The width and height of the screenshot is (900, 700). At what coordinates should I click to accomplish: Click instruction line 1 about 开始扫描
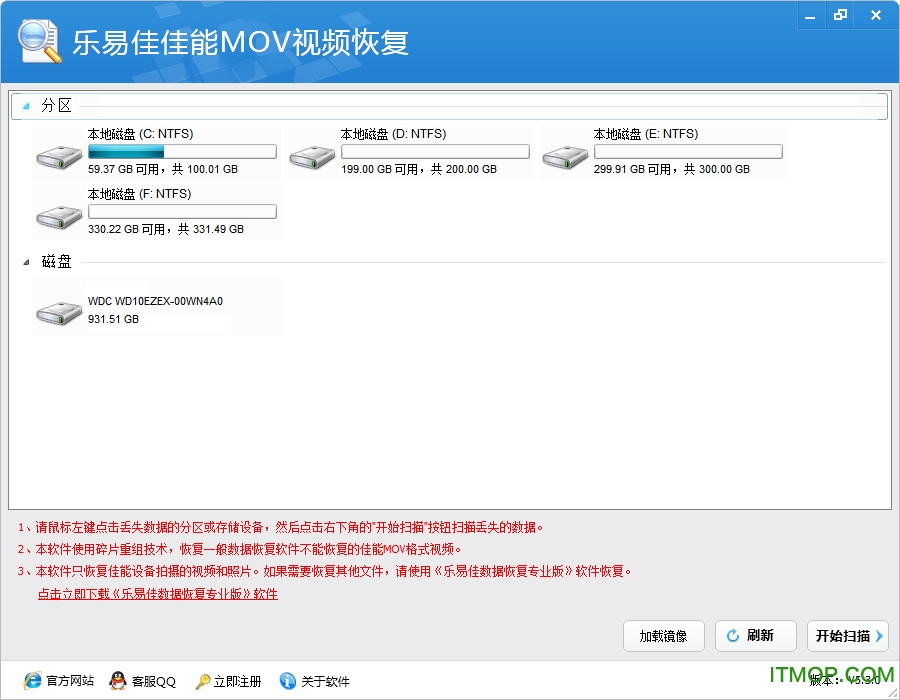(x=280, y=527)
